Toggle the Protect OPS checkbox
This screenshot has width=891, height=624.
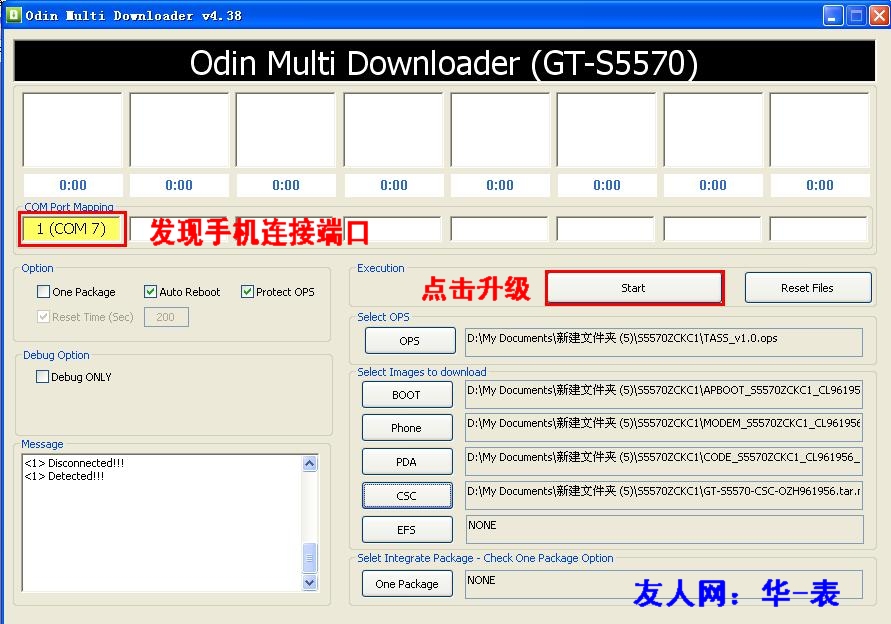(247, 292)
